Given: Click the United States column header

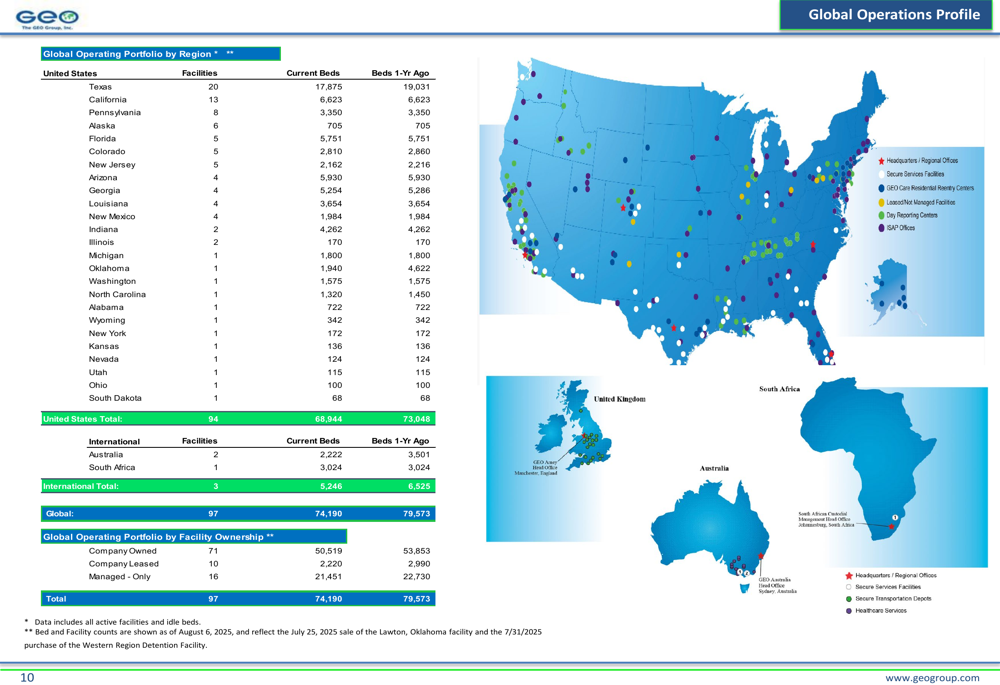Looking at the screenshot, I should click(x=70, y=73).
